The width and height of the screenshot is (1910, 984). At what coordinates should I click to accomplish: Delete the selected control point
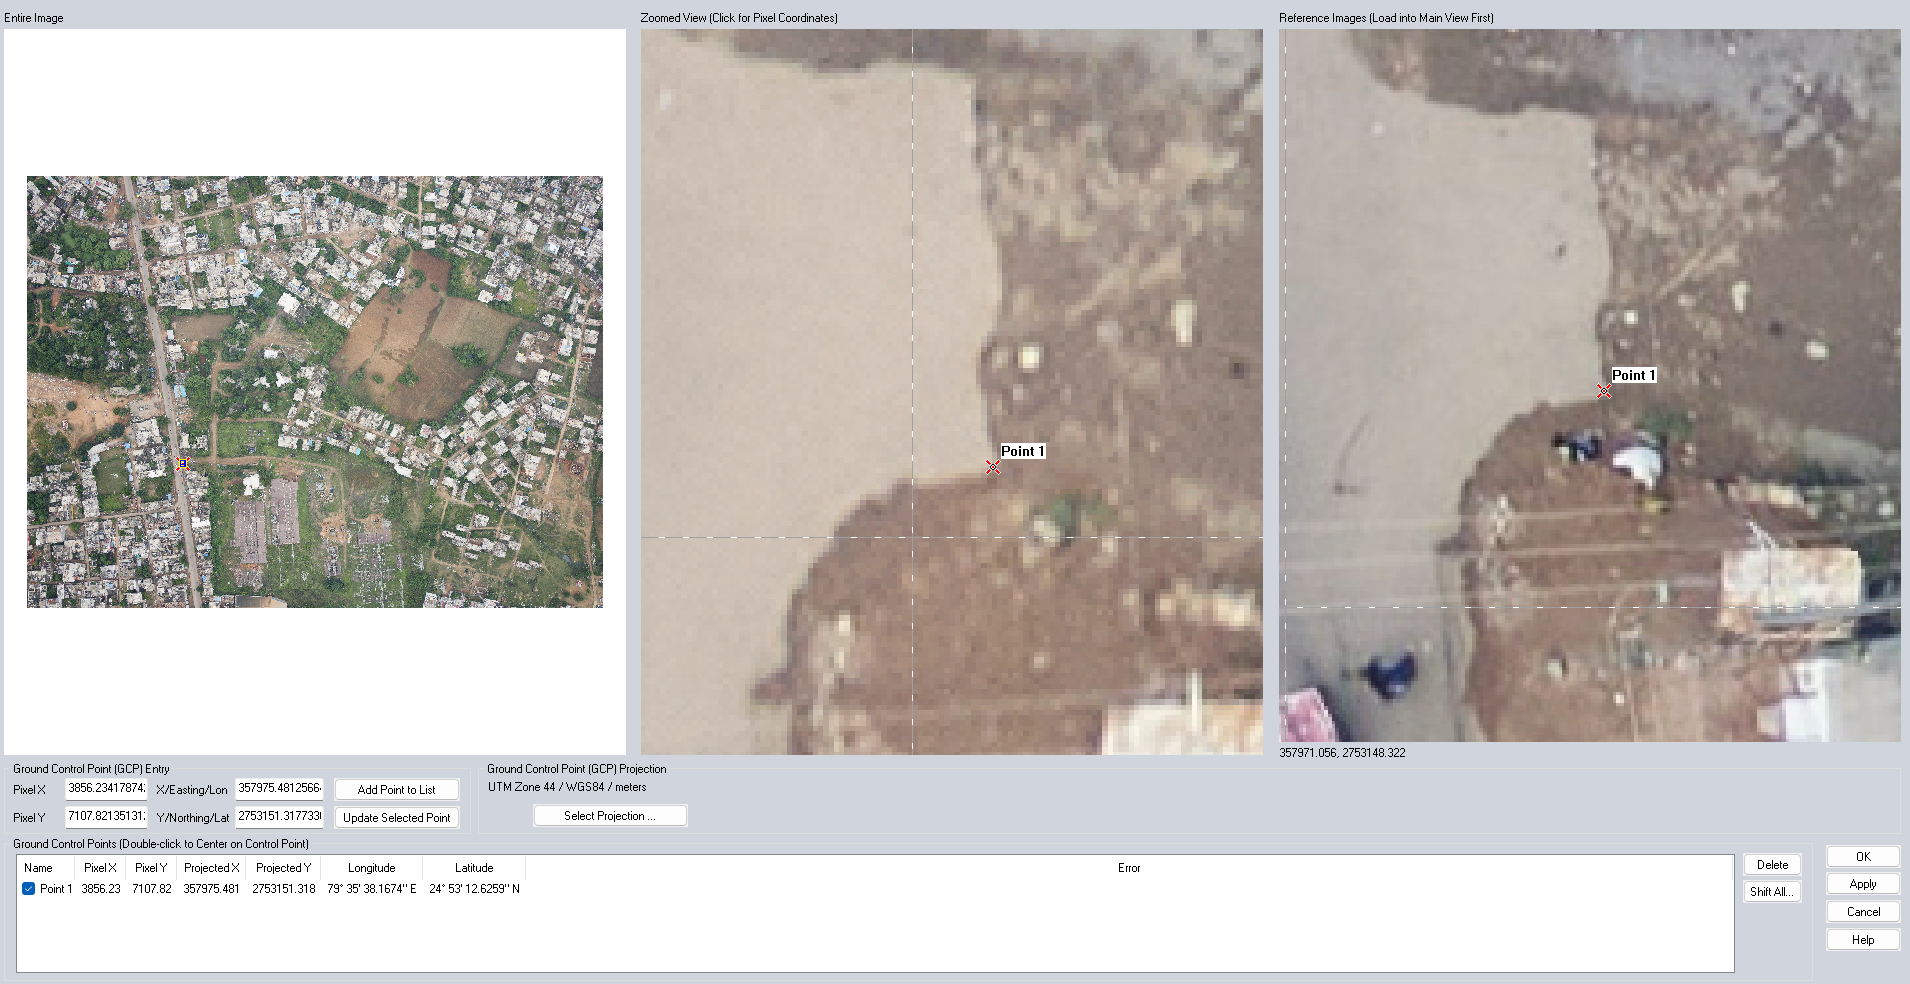[1772, 865]
